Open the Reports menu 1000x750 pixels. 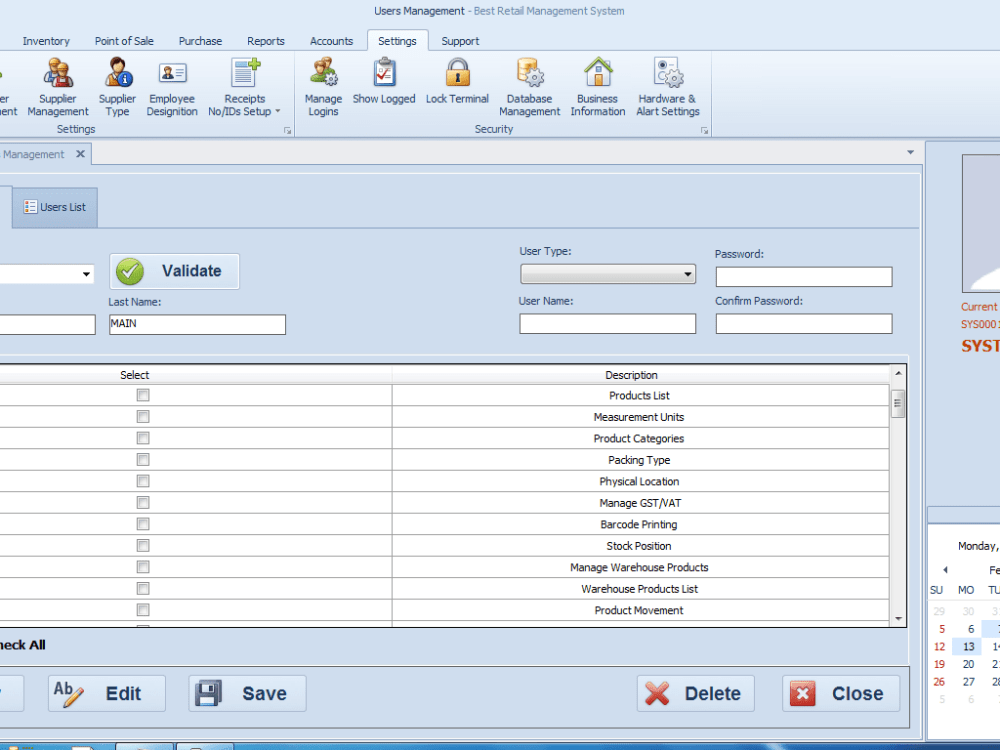[265, 41]
